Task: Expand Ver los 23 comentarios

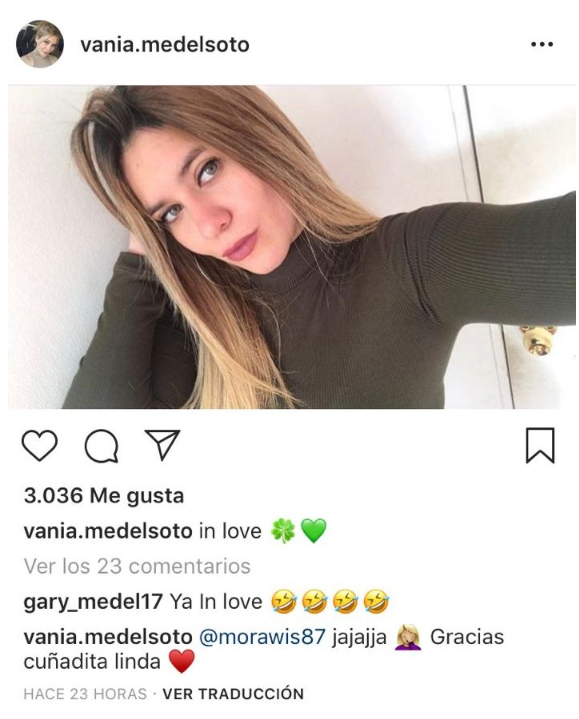Action: click(137, 566)
